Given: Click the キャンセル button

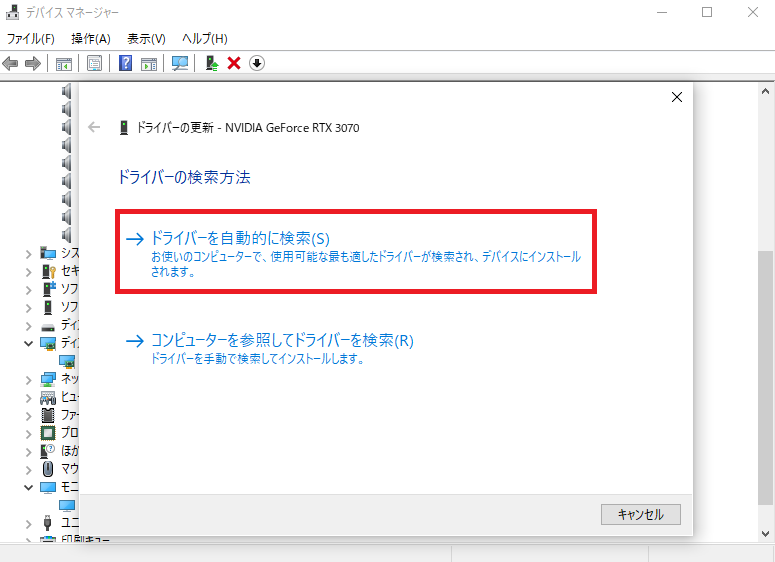Looking at the screenshot, I should tap(641, 515).
